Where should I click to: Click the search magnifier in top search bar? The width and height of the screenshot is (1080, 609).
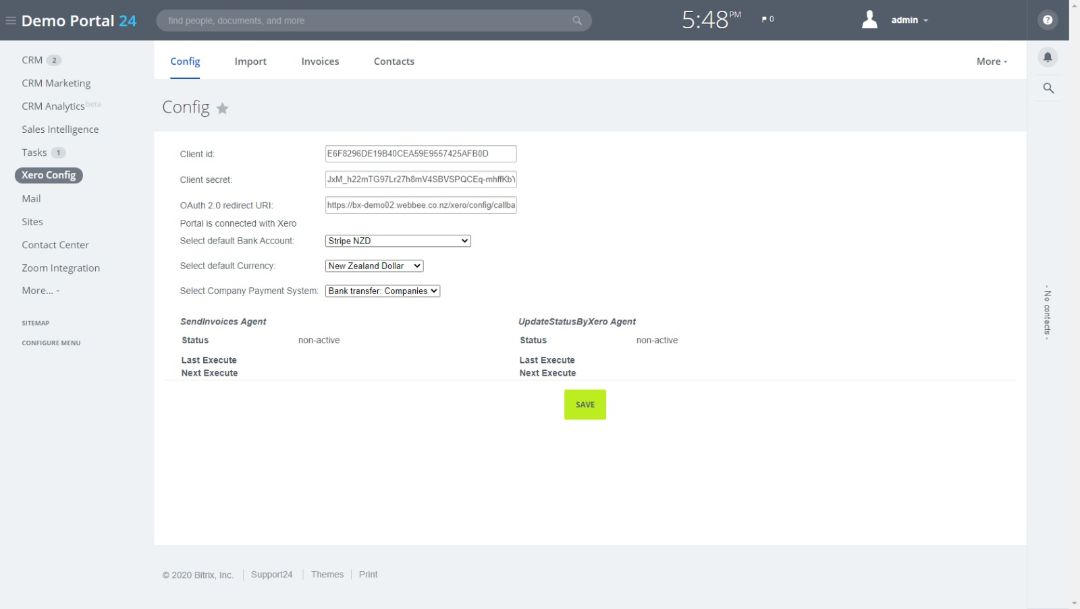coord(577,21)
